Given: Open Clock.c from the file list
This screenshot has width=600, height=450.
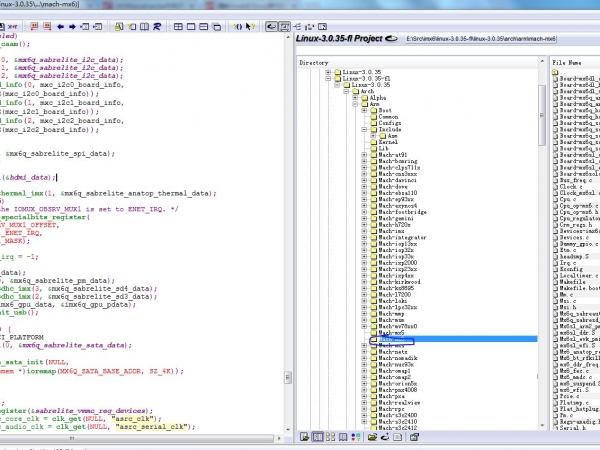Looking at the screenshot, I should pyautogui.click(x=570, y=186).
